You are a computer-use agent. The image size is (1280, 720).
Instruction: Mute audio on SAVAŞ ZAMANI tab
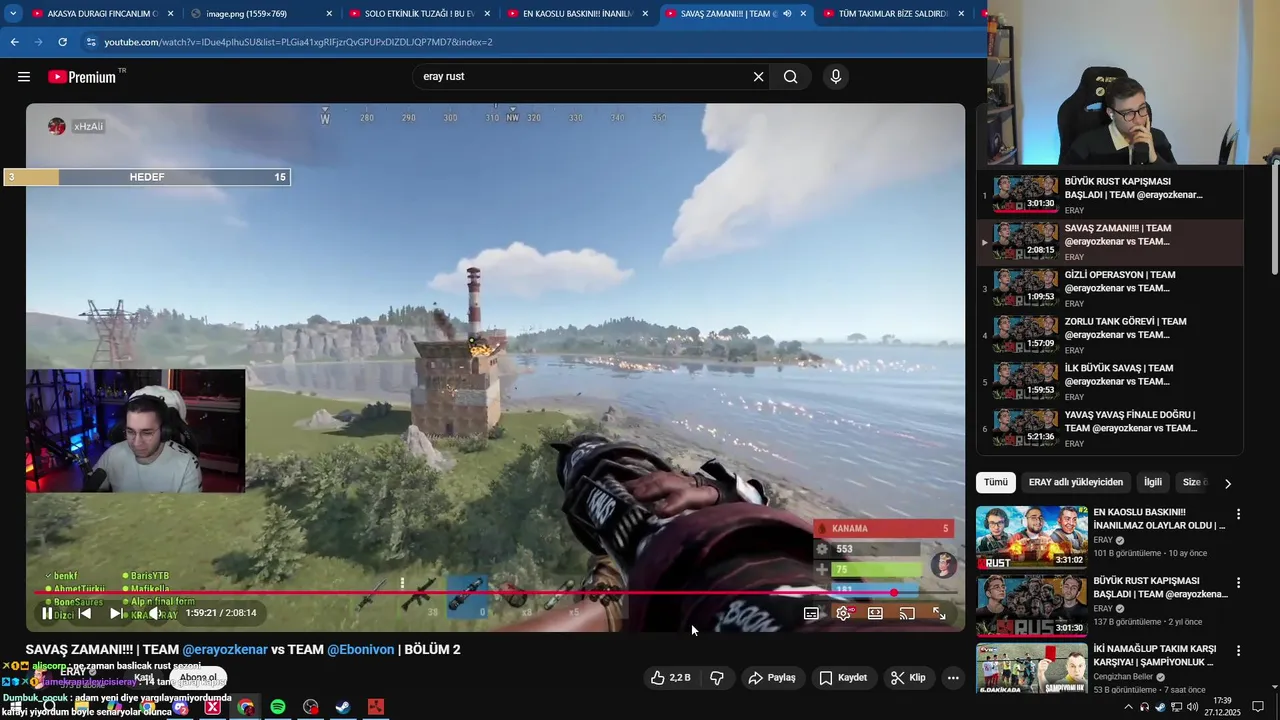click(787, 14)
